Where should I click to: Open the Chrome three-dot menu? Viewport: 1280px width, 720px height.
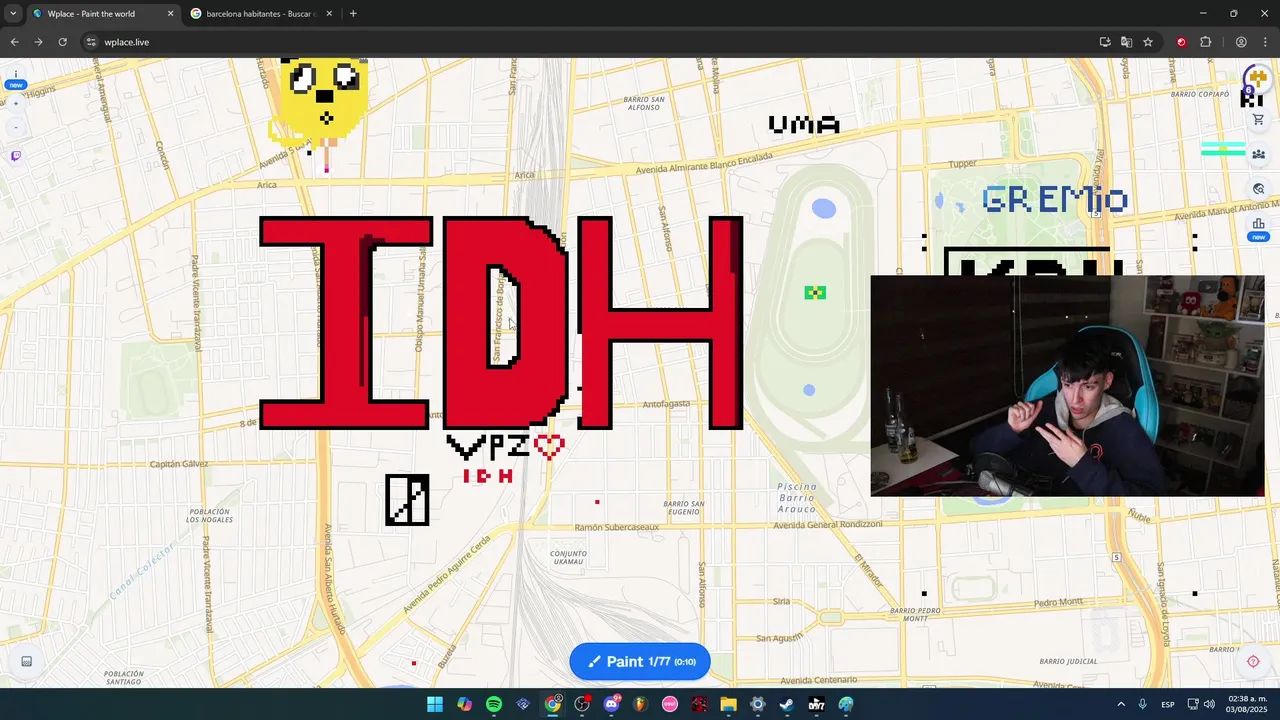(1265, 42)
